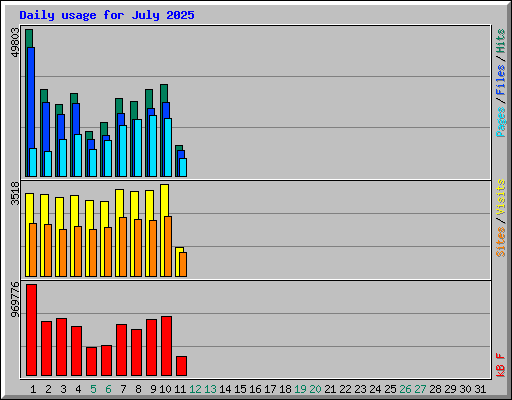The width and height of the screenshot is (512, 400).
Task: Click day 31 on the x-axis
Action: pos(480,389)
